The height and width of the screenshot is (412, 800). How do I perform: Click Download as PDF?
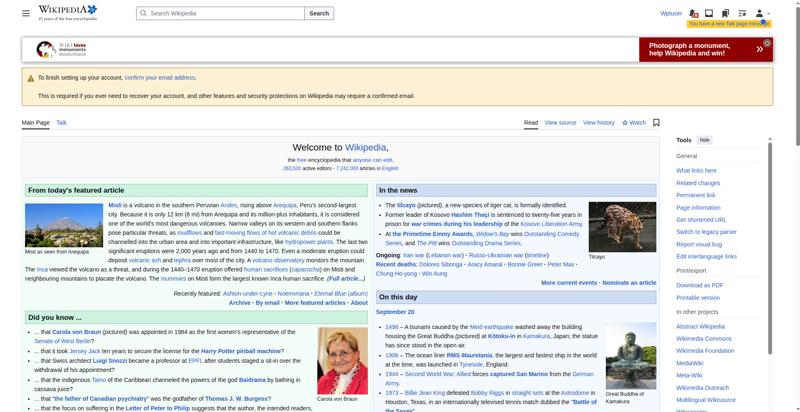click(699, 285)
